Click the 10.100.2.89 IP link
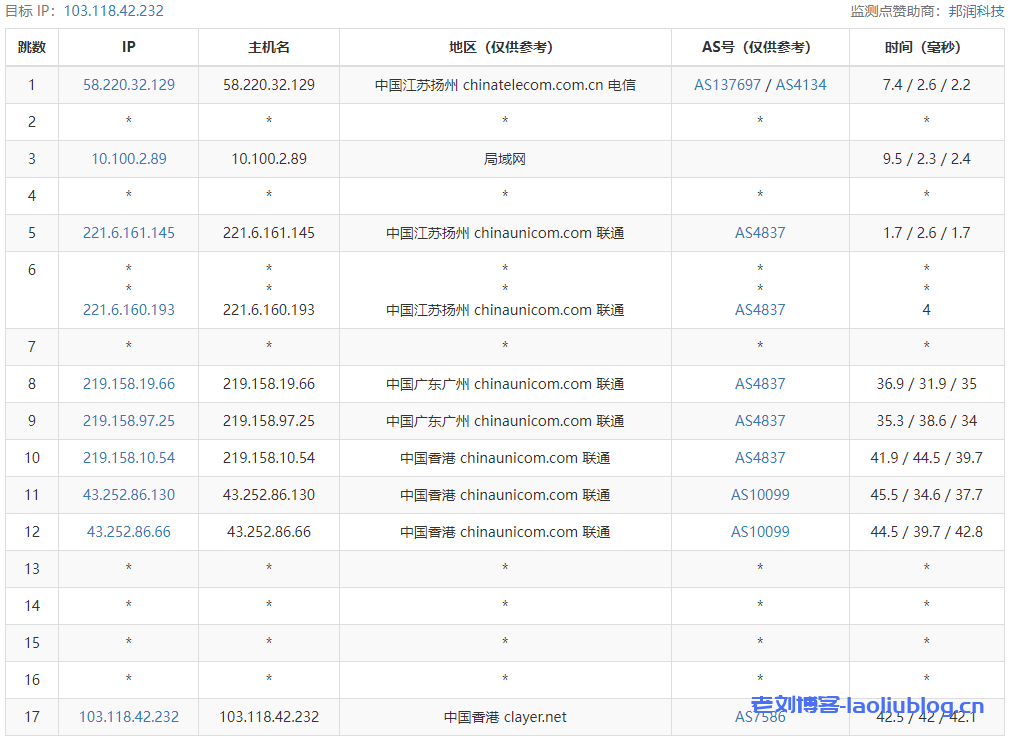 [x=129, y=159]
